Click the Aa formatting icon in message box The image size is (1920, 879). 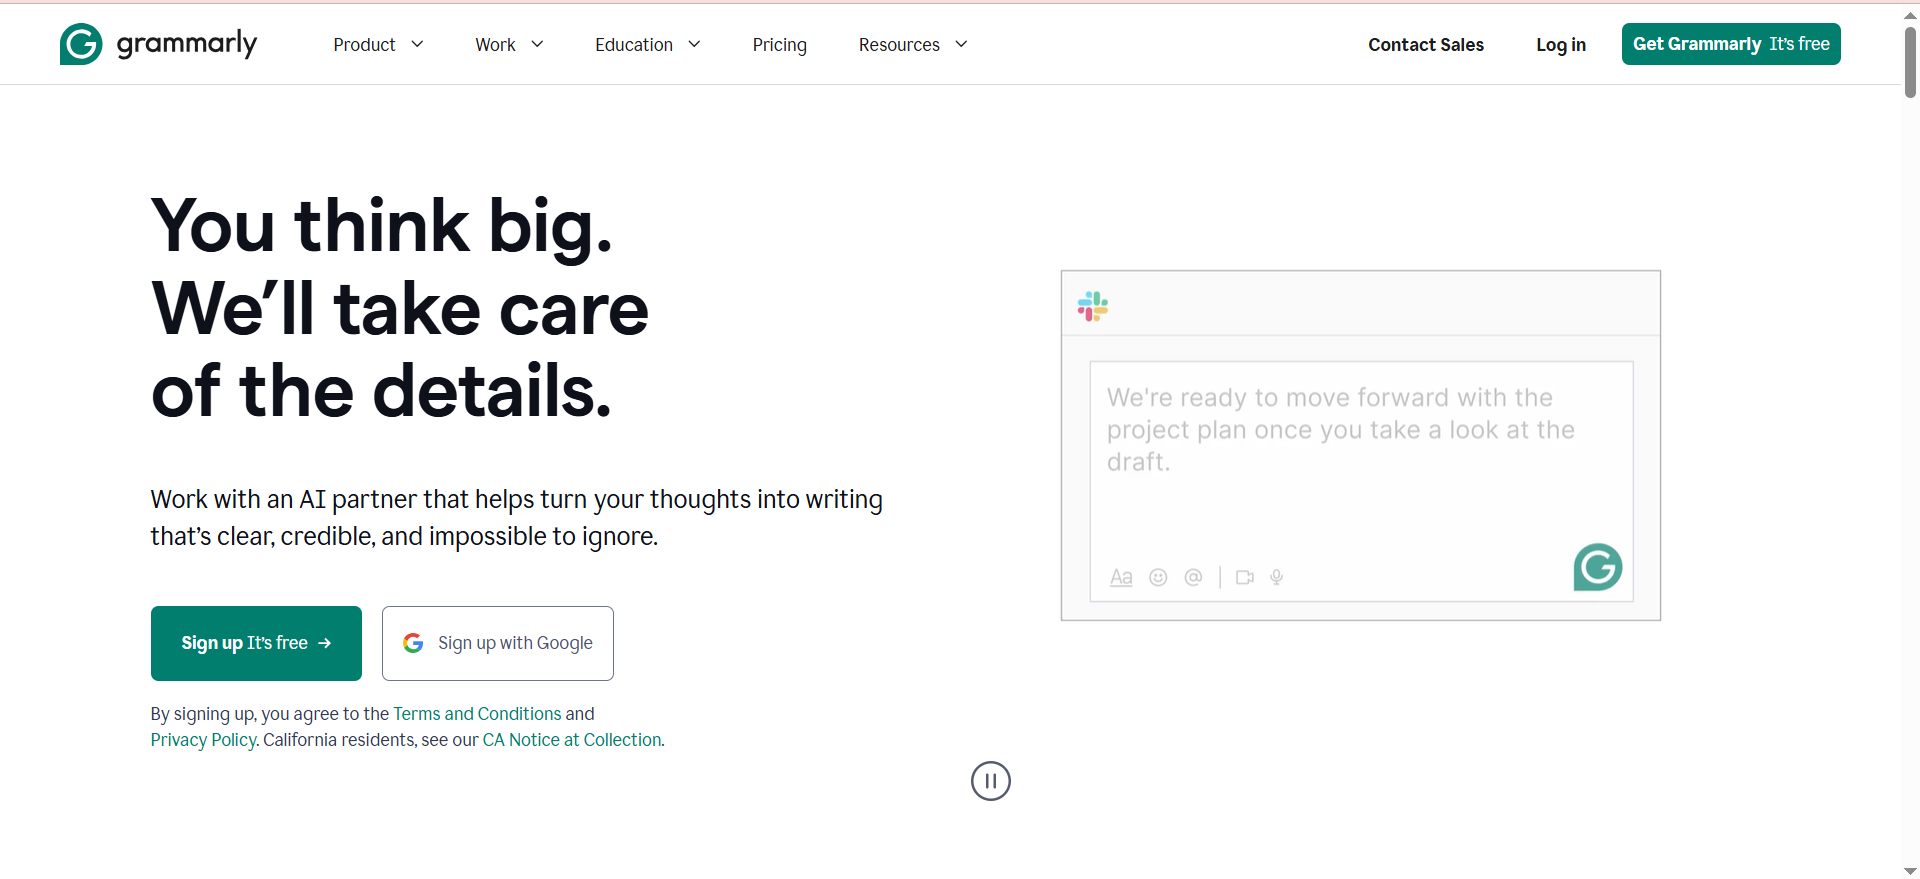[1121, 577]
